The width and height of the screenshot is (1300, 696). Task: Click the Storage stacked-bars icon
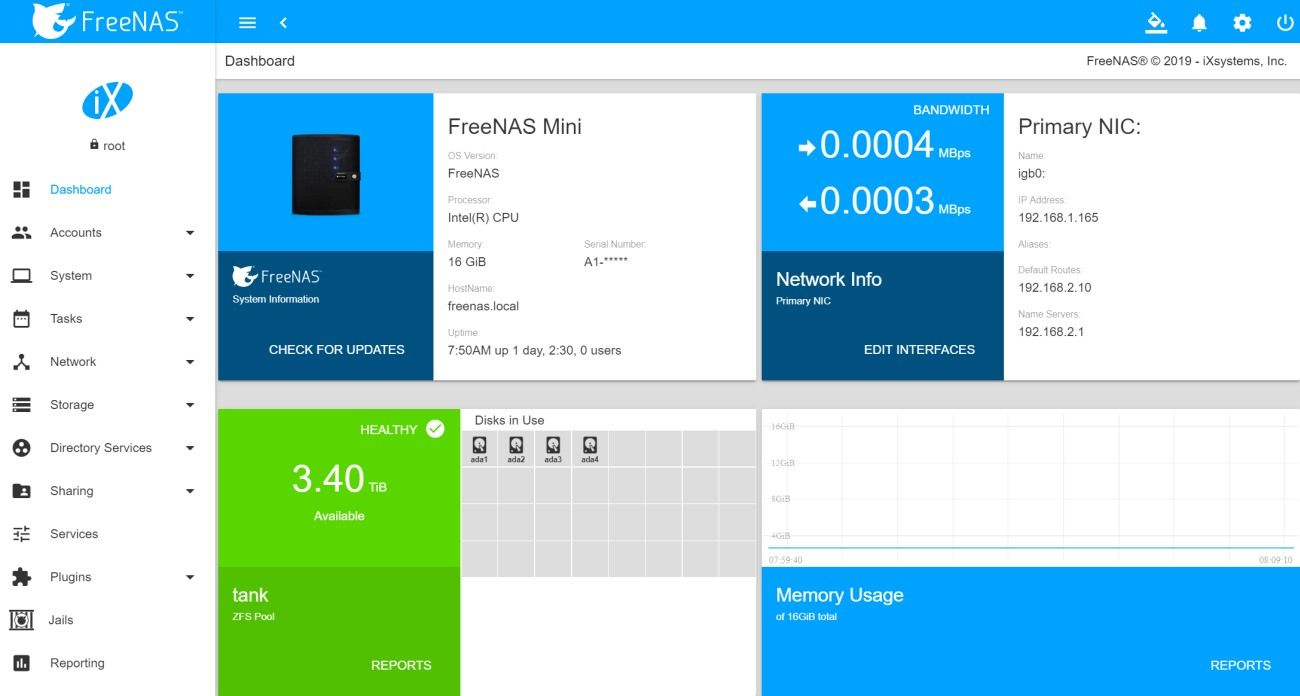pyautogui.click(x=21, y=404)
